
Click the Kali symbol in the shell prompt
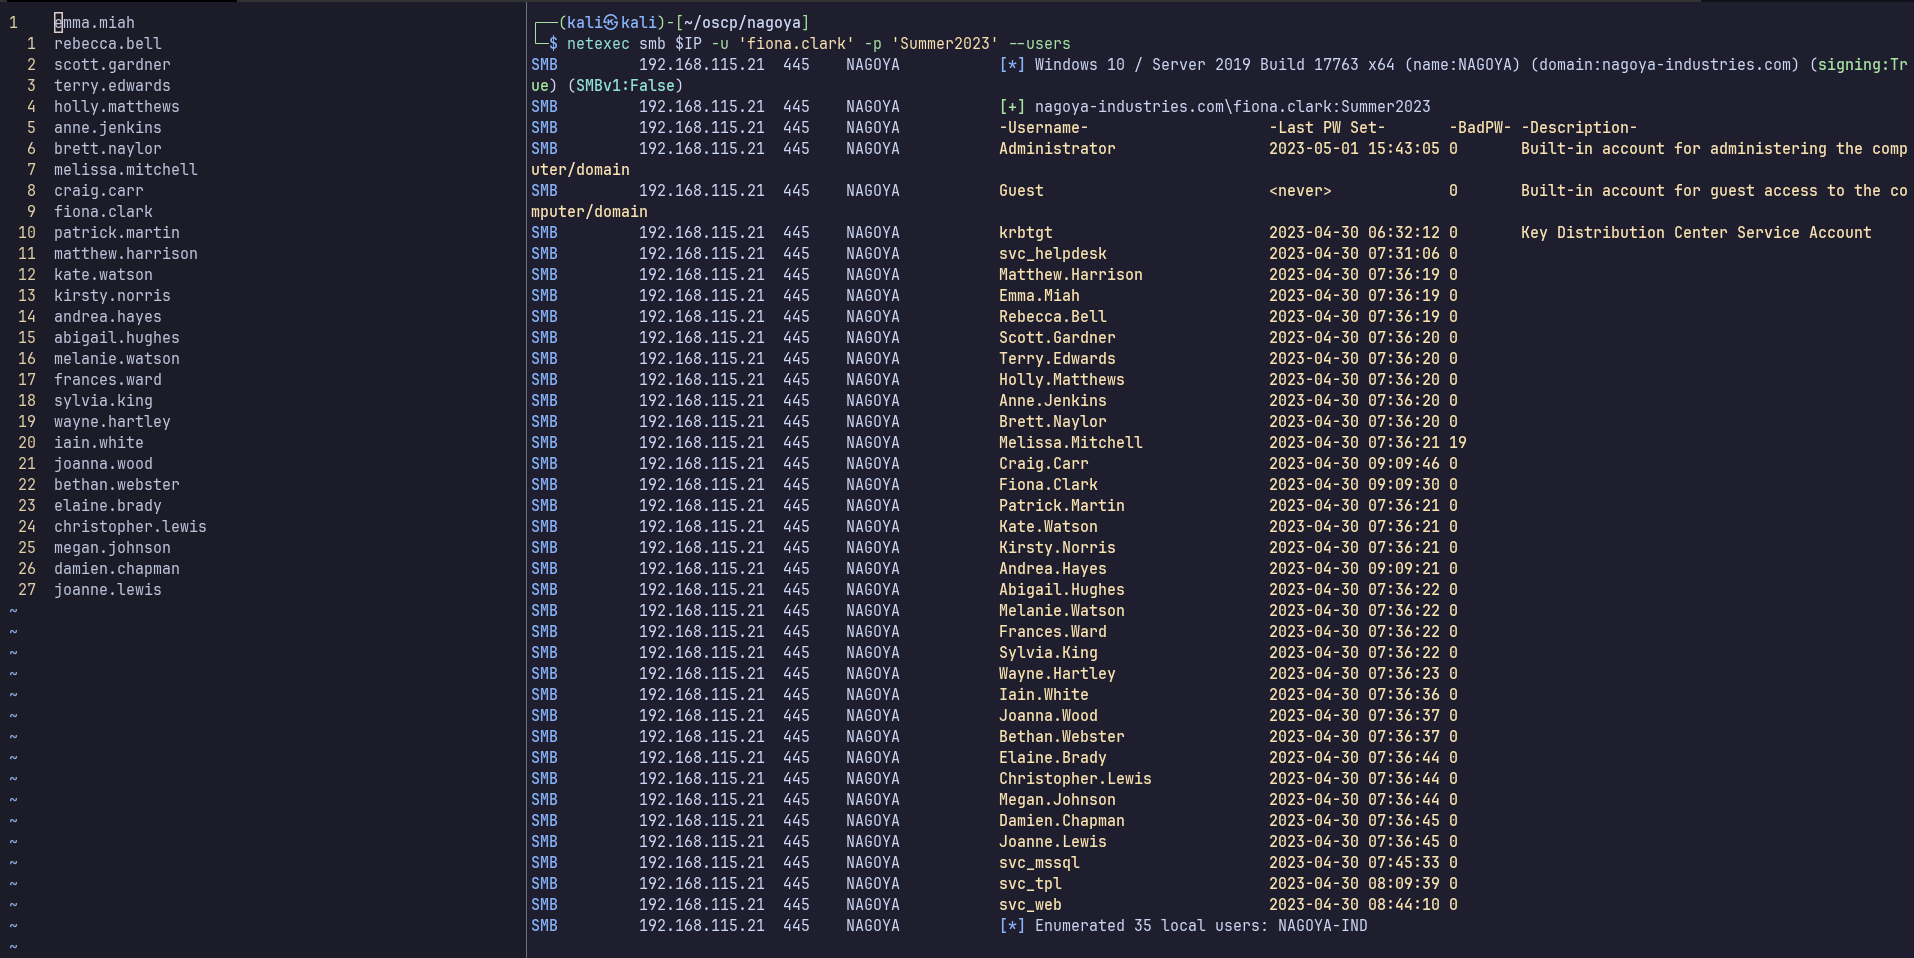tap(611, 22)
